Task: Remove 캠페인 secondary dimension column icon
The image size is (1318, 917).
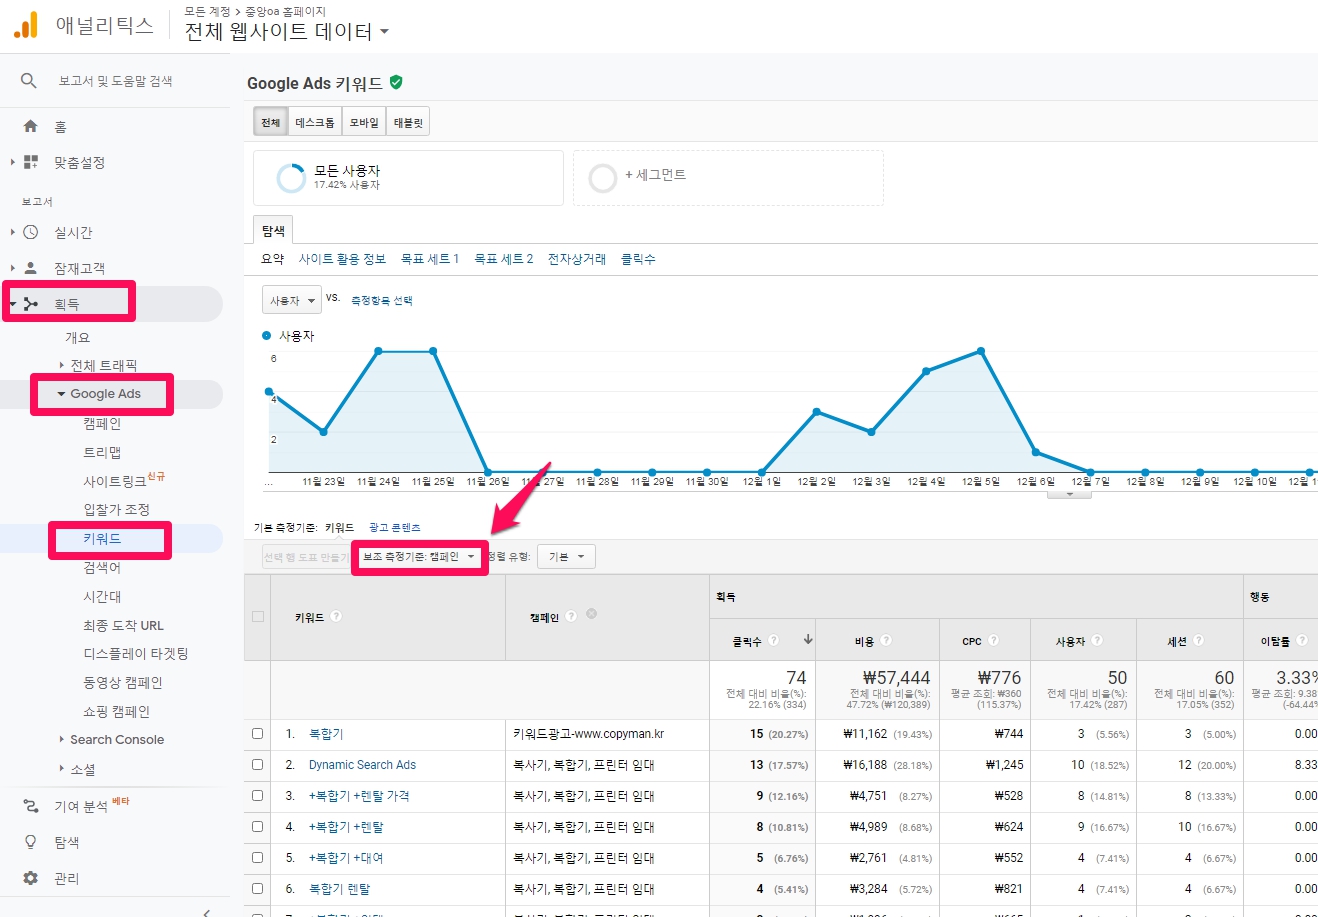Action: coord(592,614)
